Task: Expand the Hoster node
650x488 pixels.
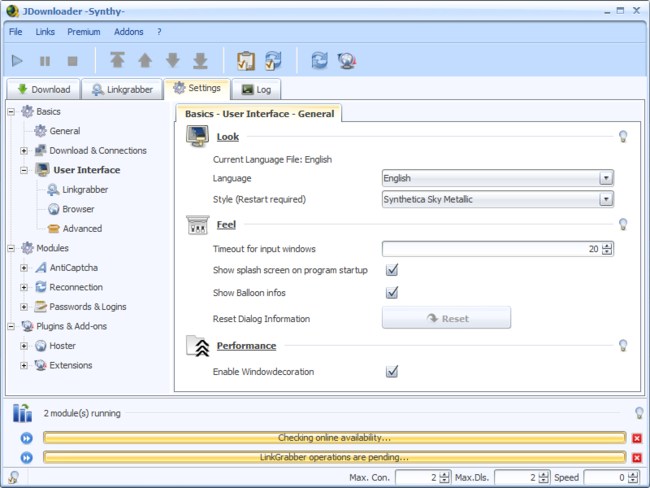Action: click(x=24, y=346)
